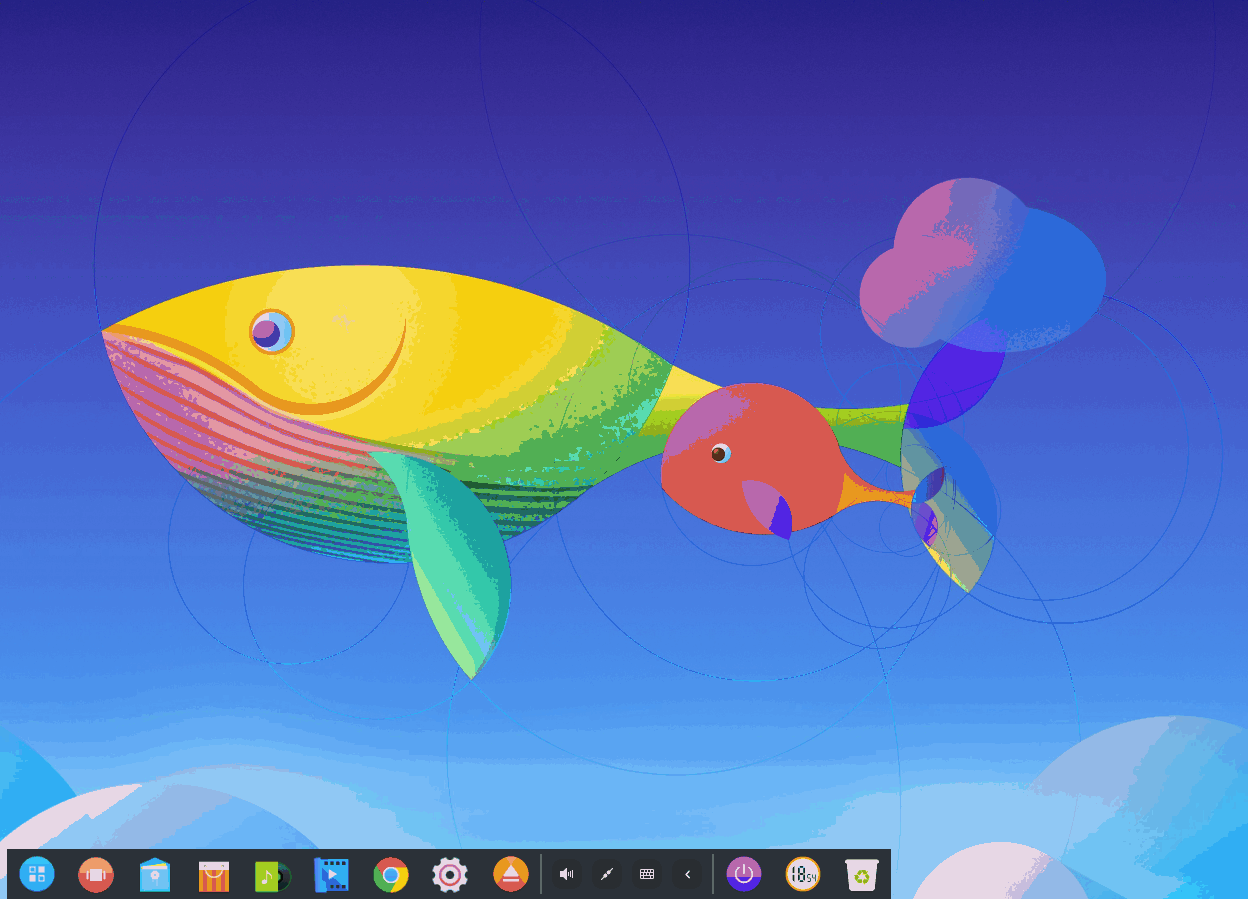The image size is (1248, 899).
Task: Launch the Music player from the dock
Action: coord(273,875)
